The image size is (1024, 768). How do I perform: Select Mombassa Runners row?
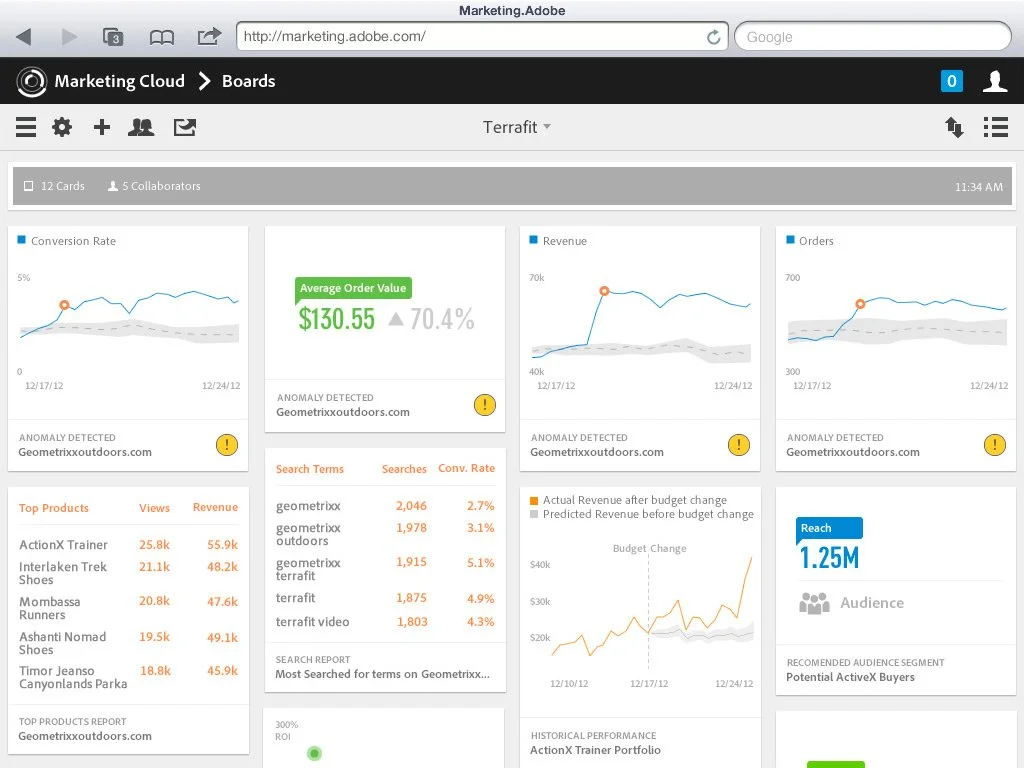(x=129, y=608)
